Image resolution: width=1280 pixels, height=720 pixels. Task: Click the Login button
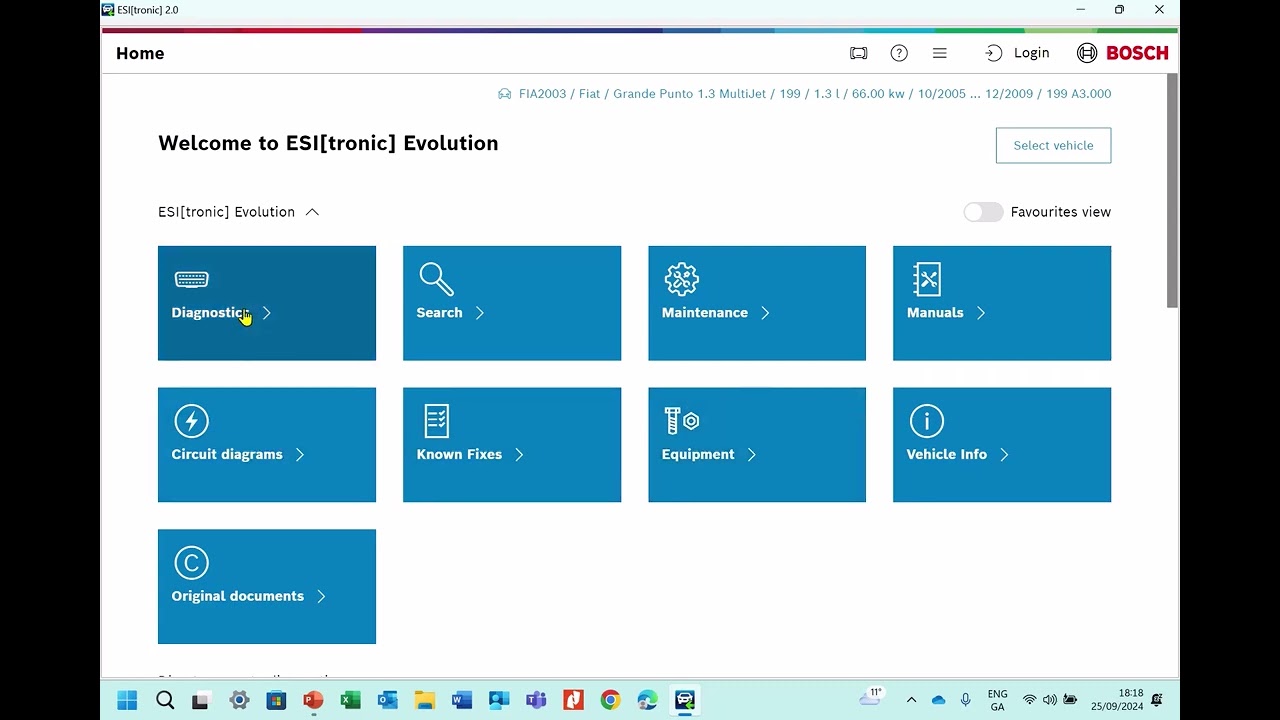click(x=1017, y=53)
